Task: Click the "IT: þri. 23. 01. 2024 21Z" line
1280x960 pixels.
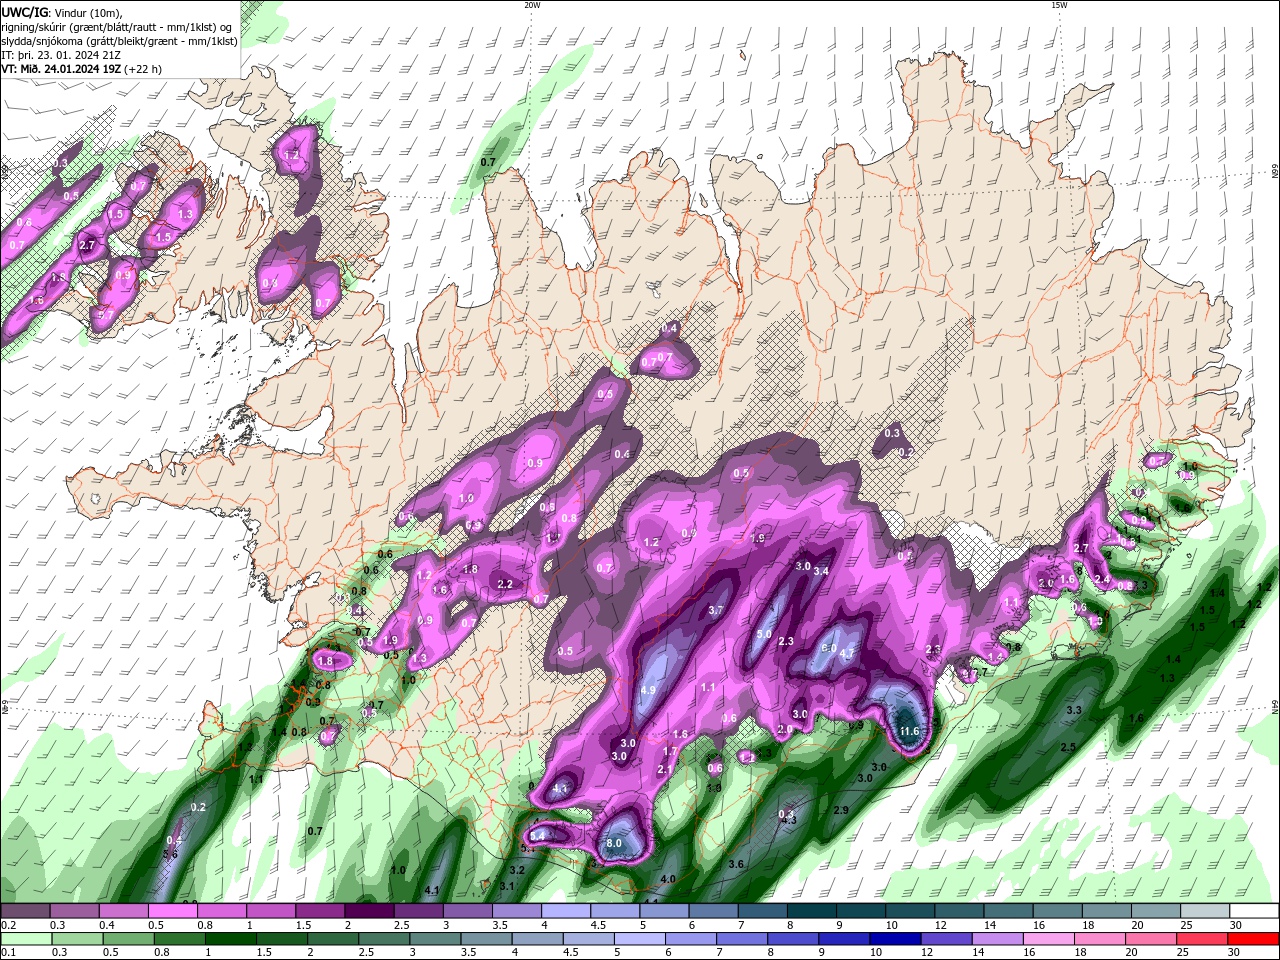Action: click(x=62, y=55)
